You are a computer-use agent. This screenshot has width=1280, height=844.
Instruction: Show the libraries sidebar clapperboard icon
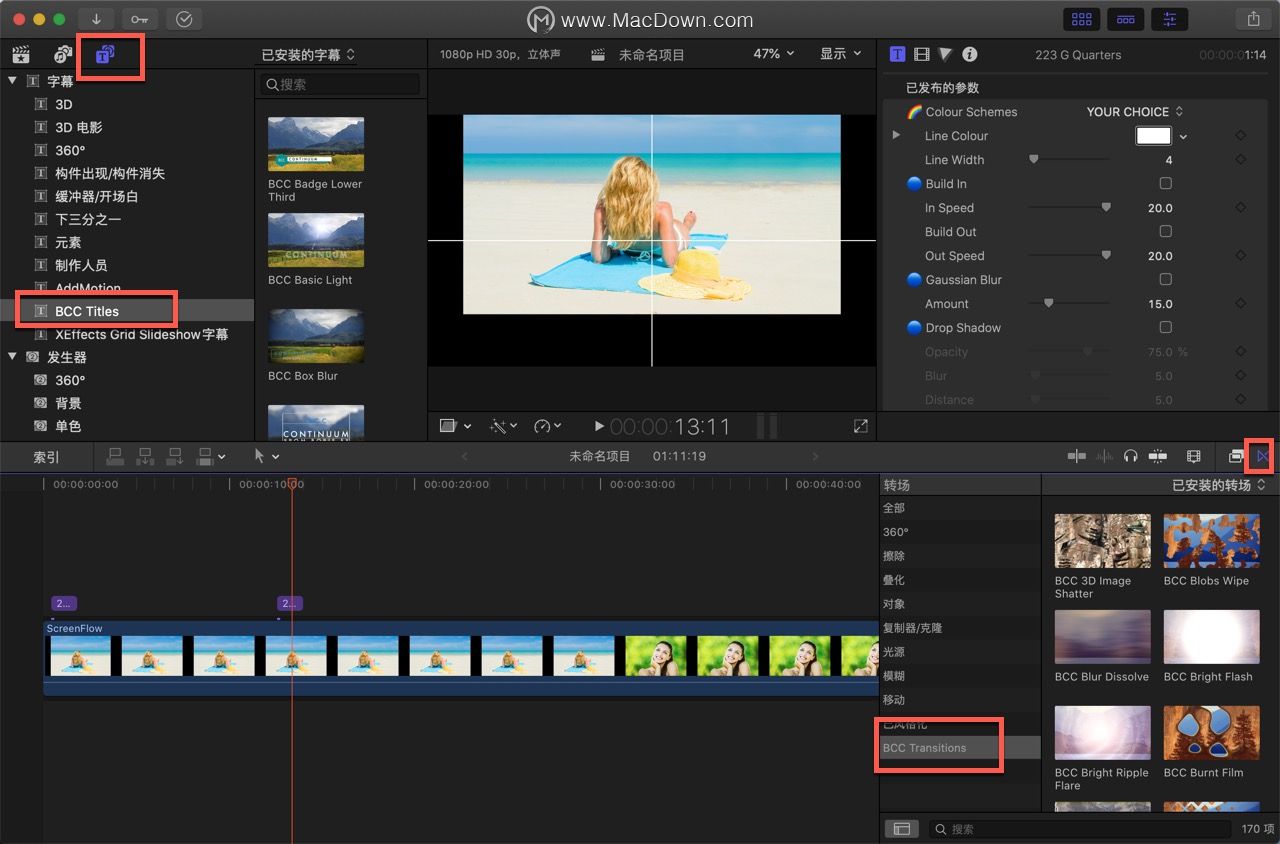coord(20,55)
